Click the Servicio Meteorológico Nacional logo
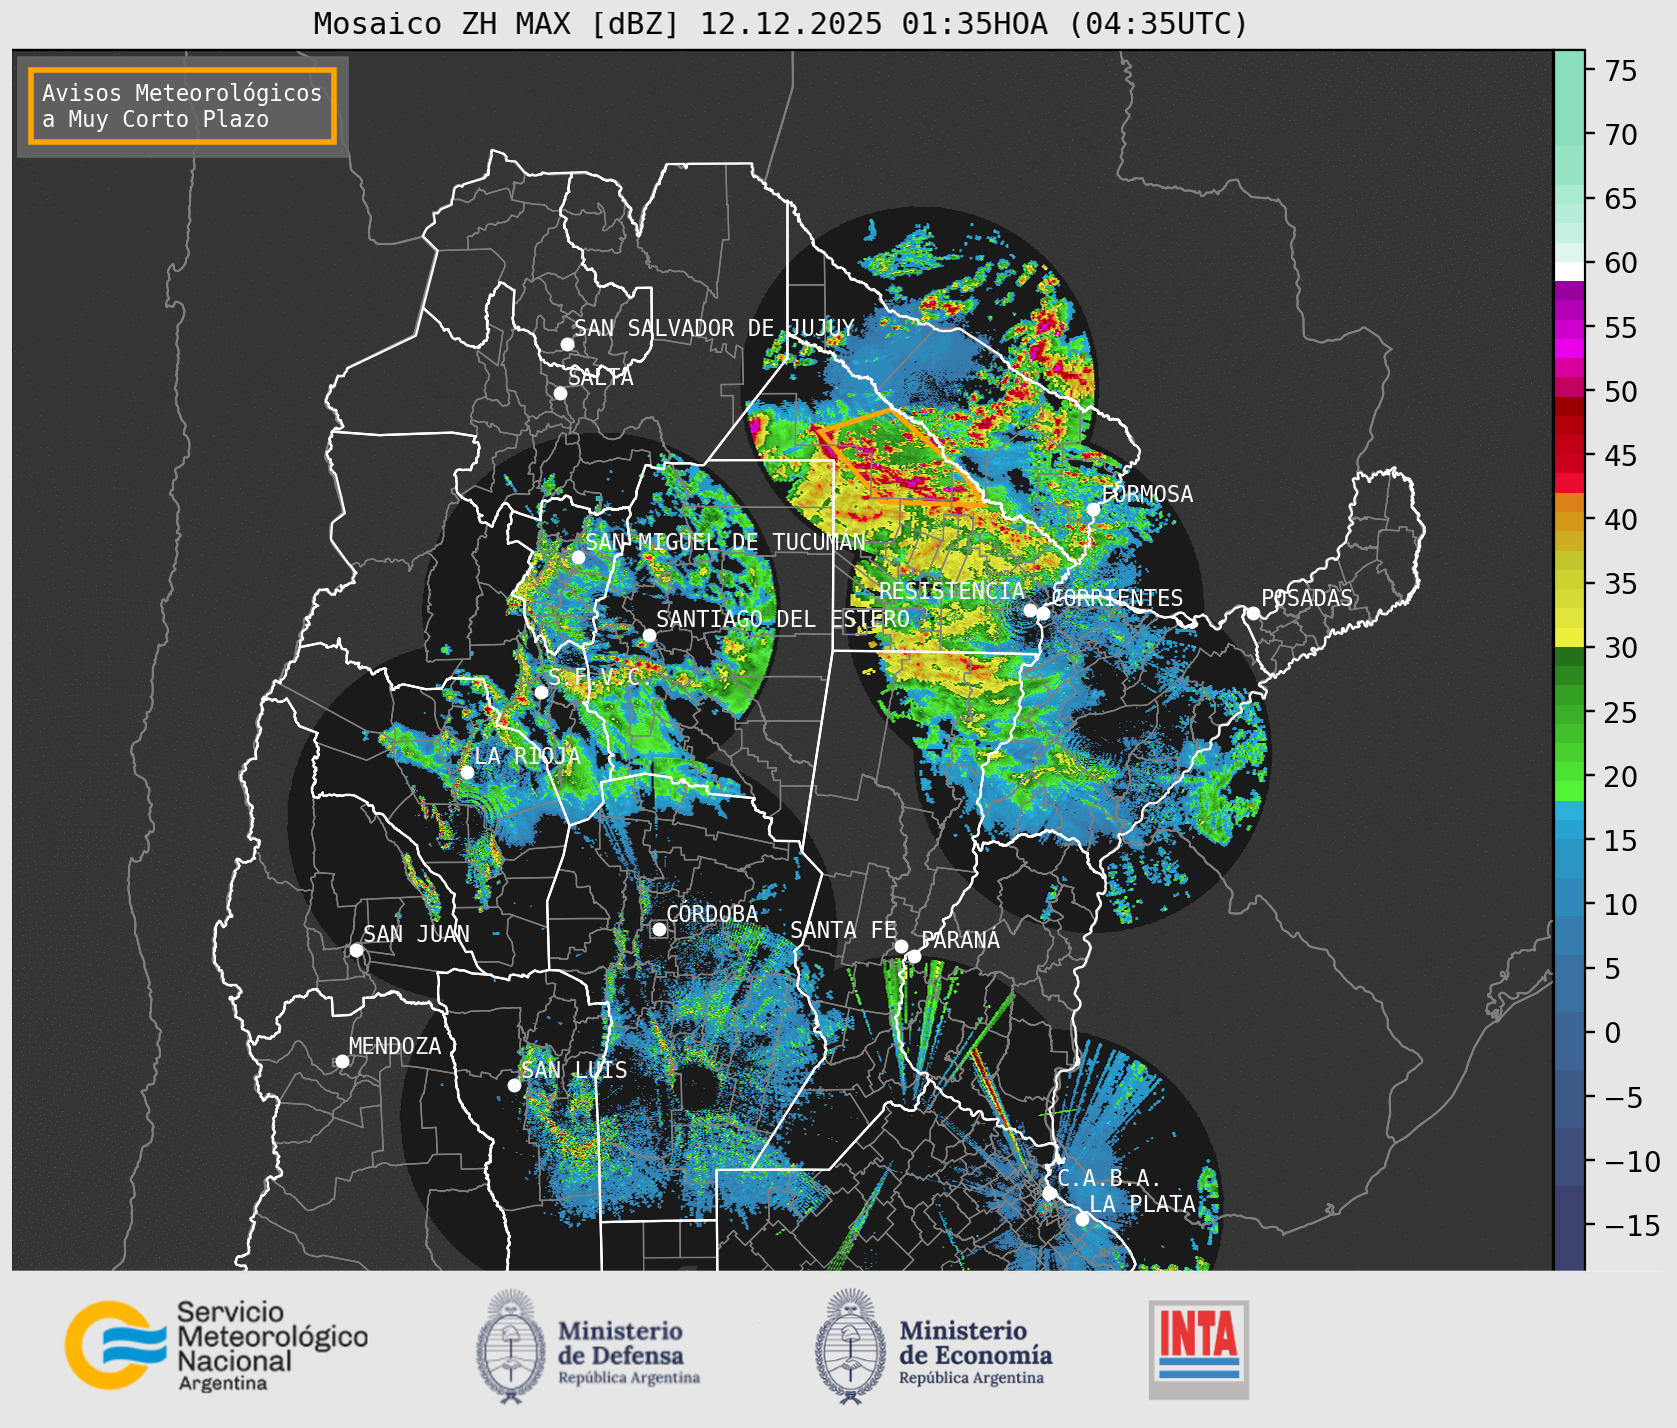The height and width of the screenshot is (1428, 1677). (217, 1345)
